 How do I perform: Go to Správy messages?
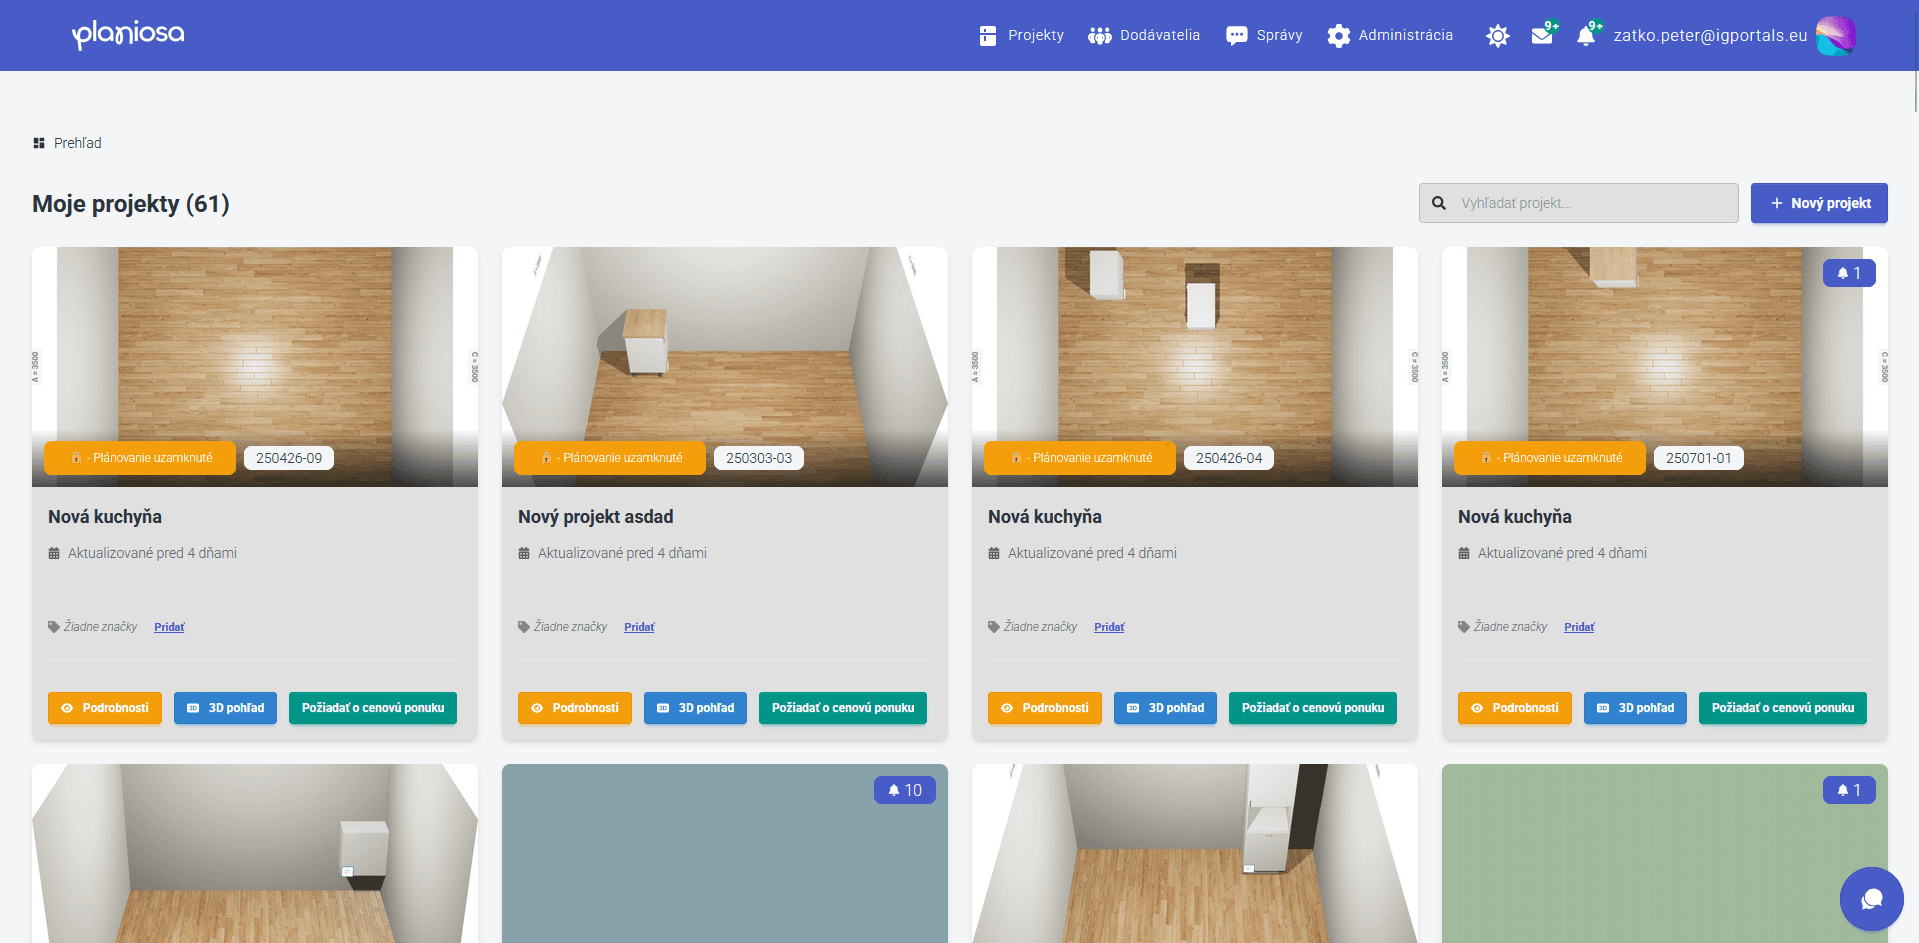1264,36
